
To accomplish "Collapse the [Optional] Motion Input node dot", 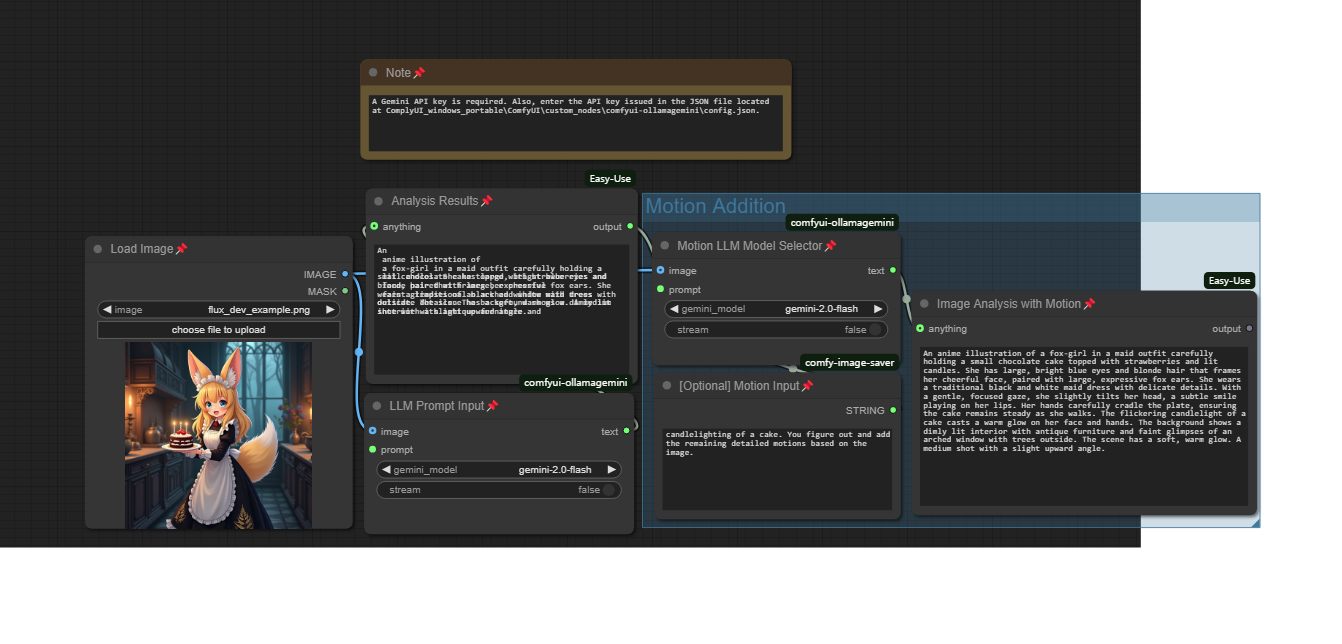I will pos(665,386).
